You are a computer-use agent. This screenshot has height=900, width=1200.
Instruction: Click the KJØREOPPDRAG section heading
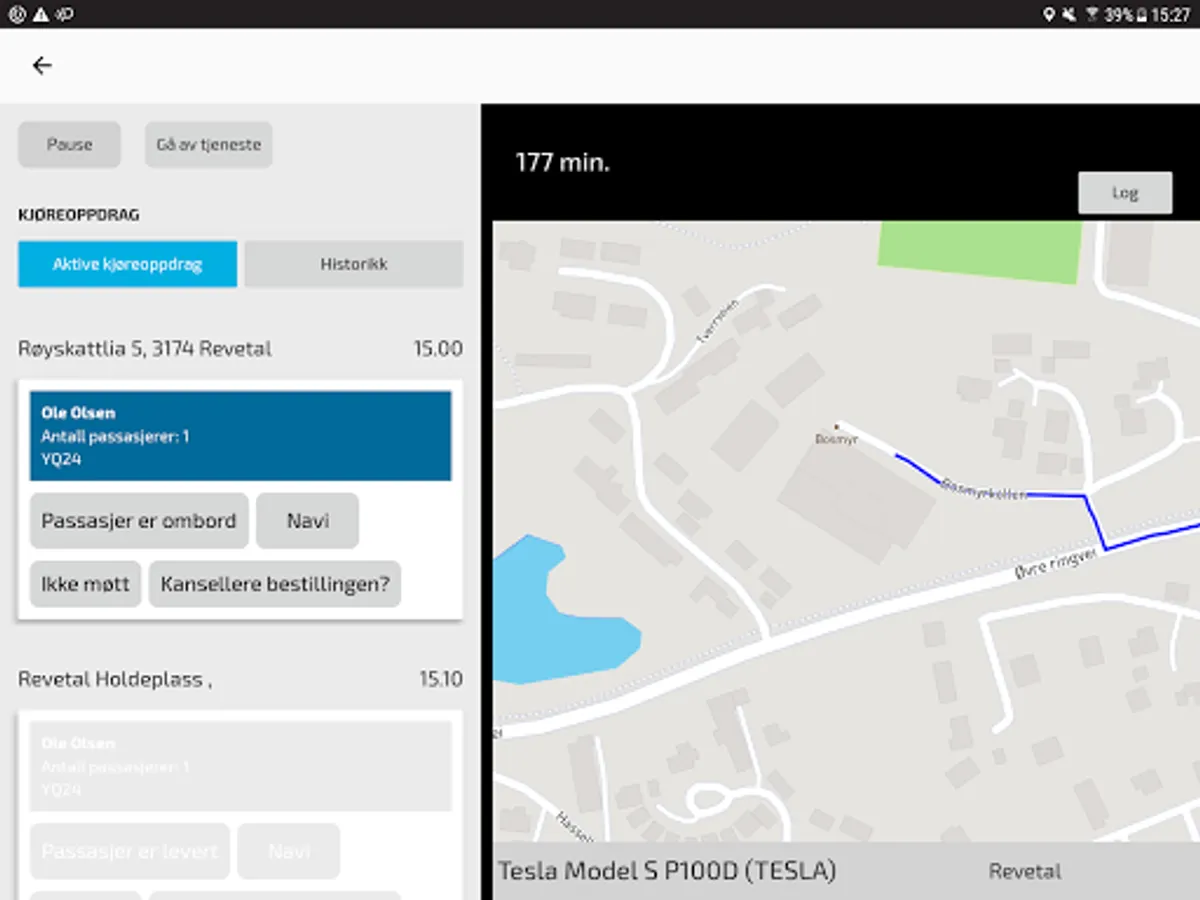coord(79,215)
